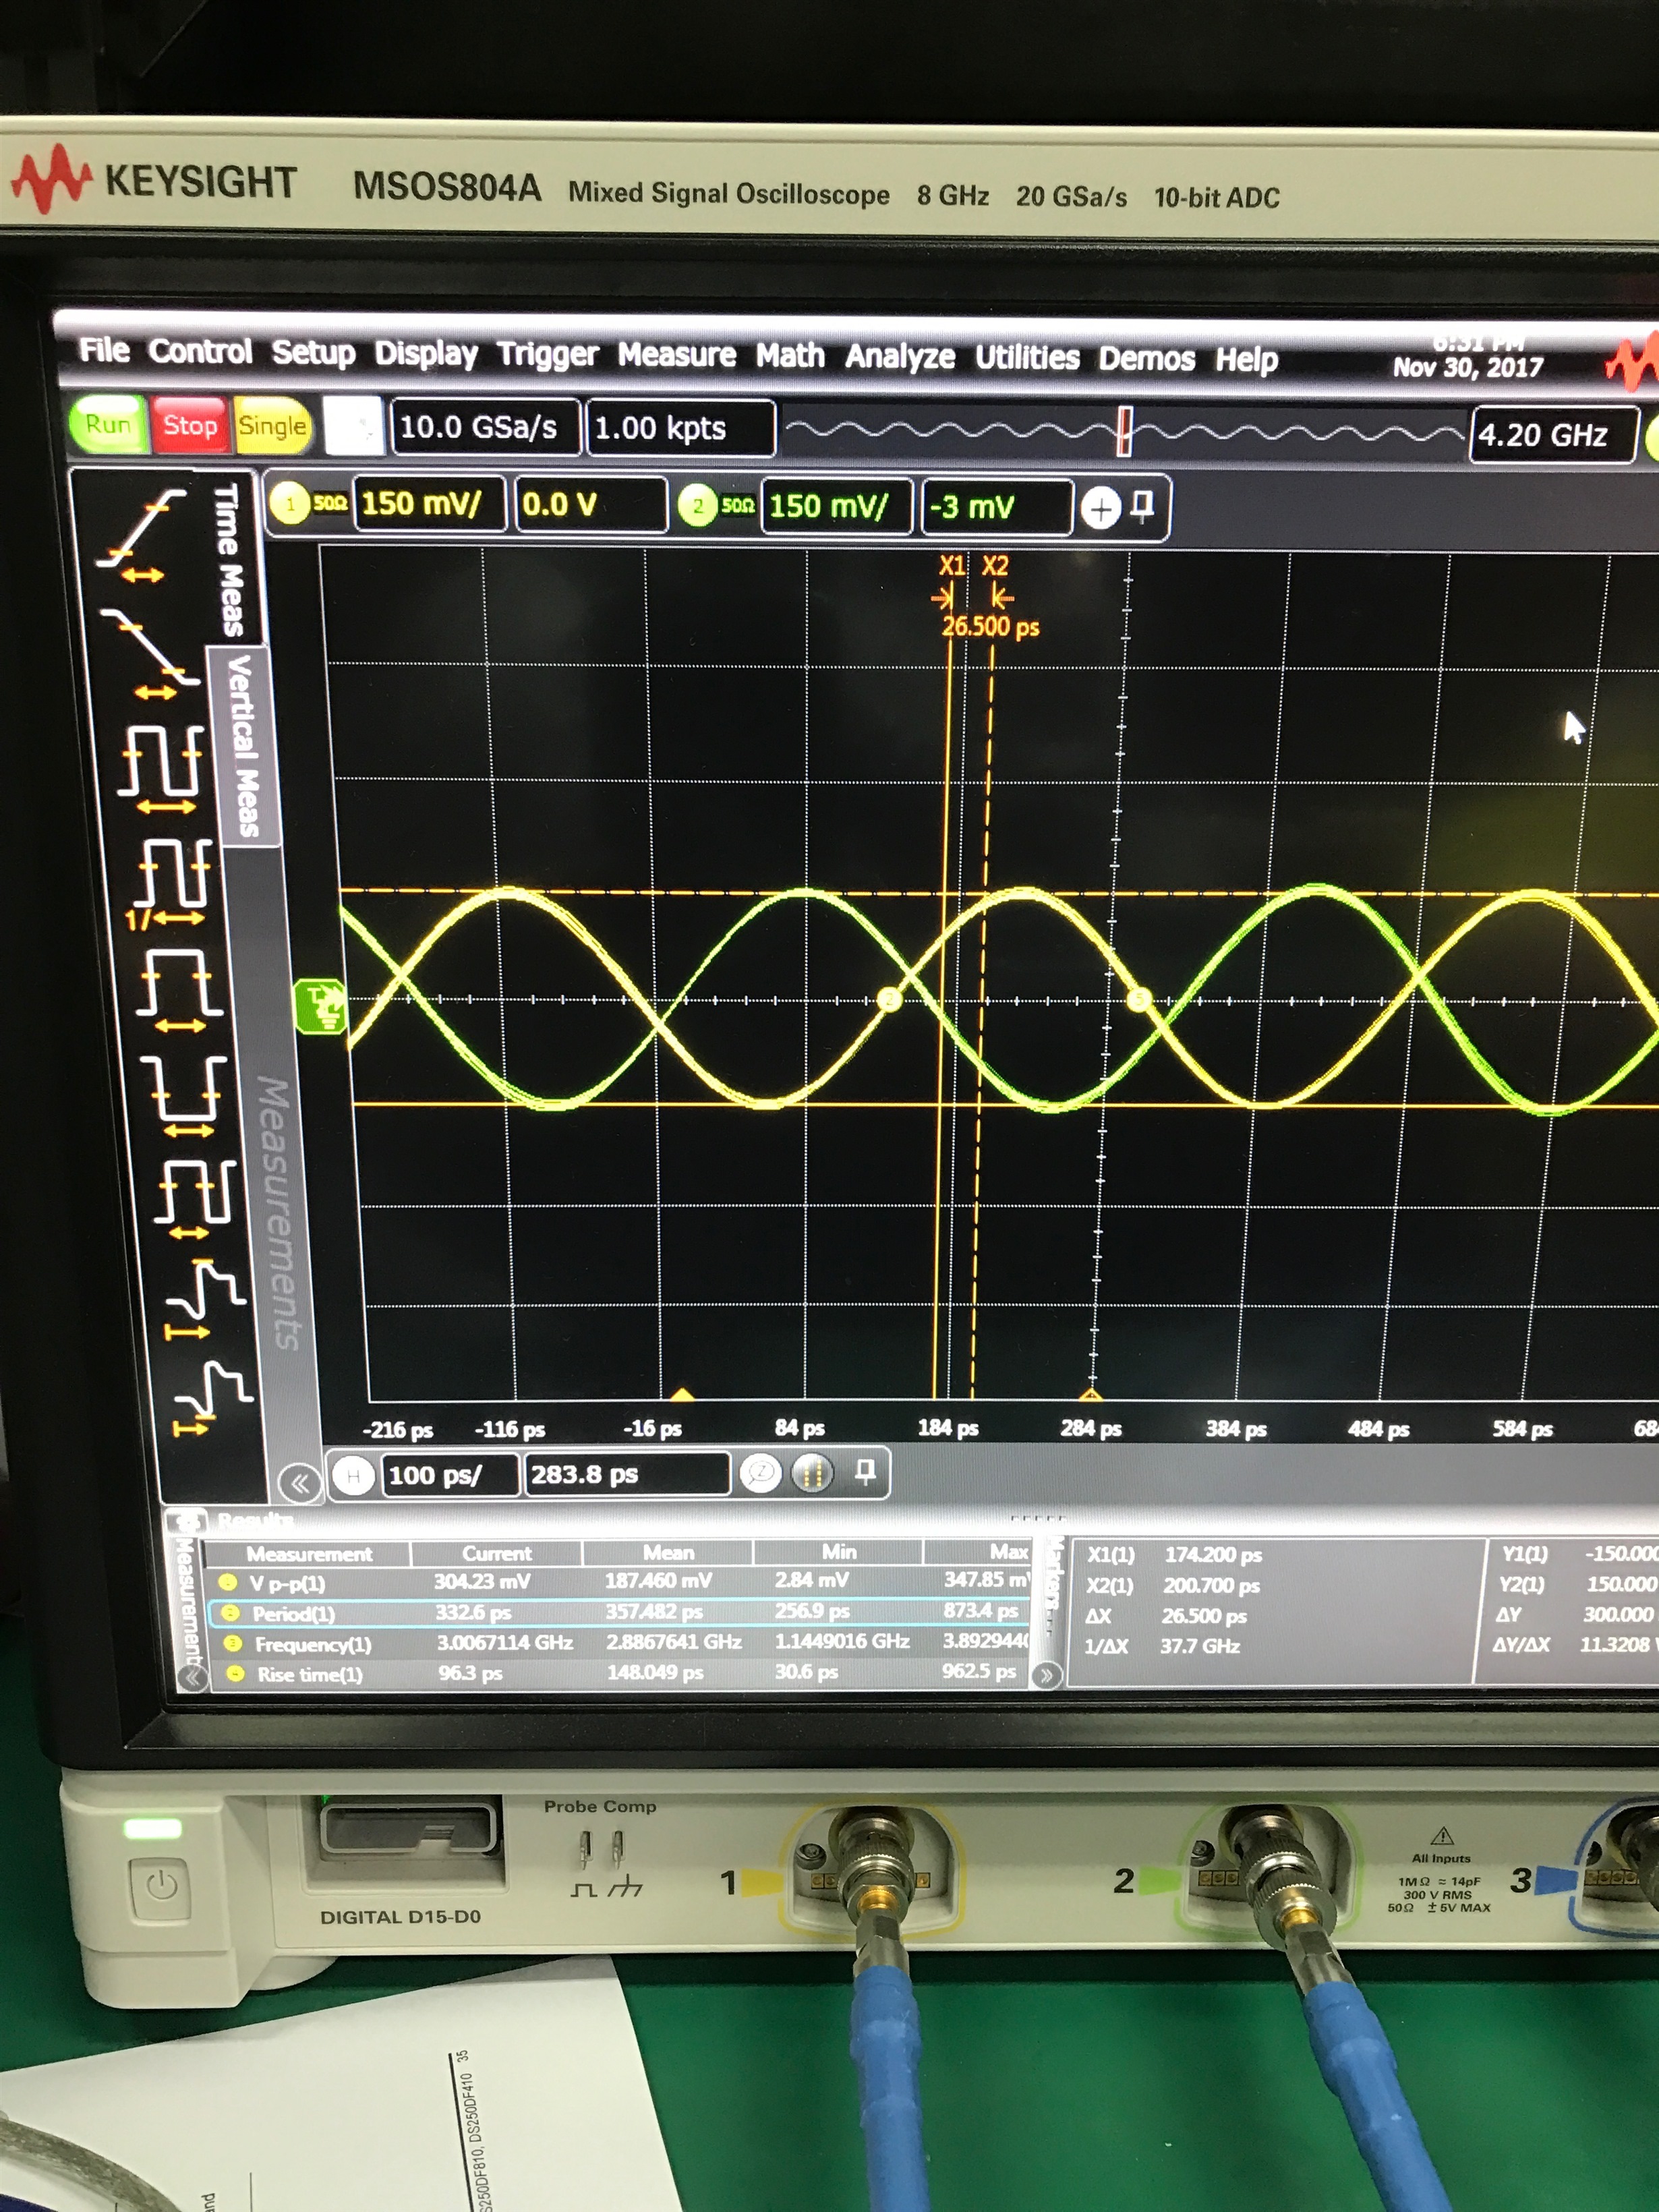The image size is (1659, 2212).
Task: Edit channel 2 vertical scale 150 mV/
Action: point(836,507)
